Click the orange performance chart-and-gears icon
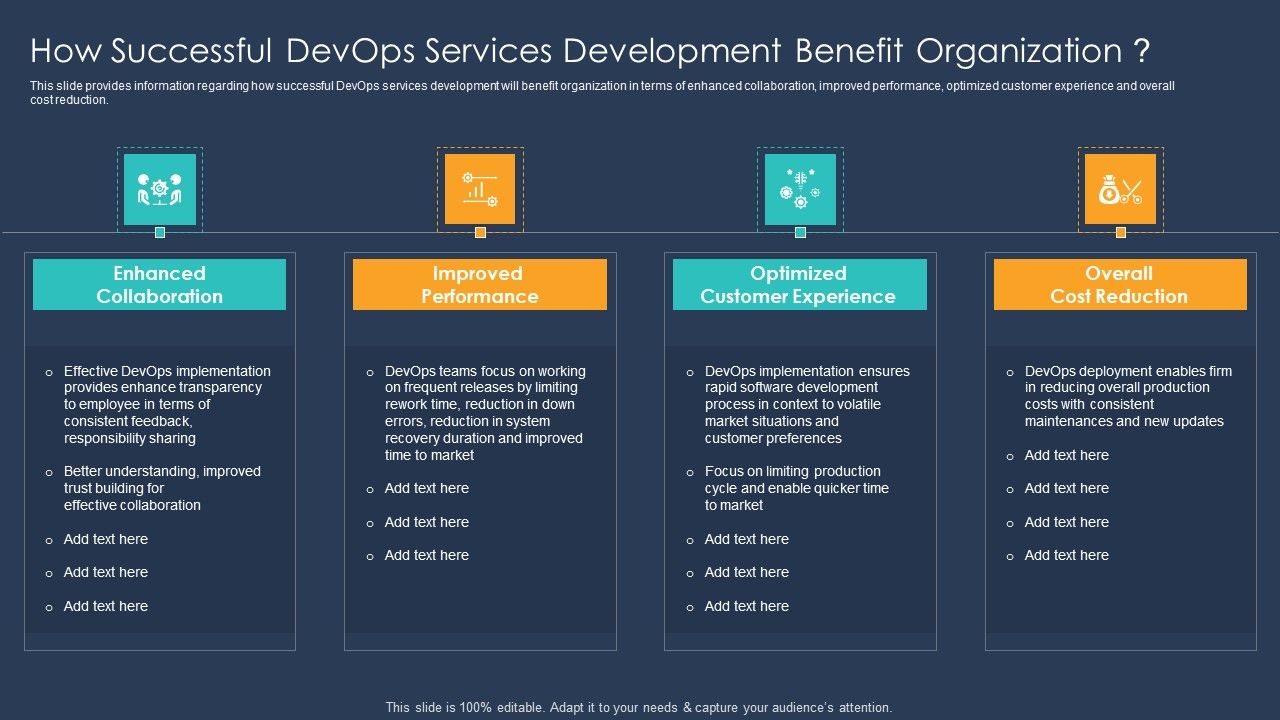The image size is (1280, 720). [x=480, y=189]
